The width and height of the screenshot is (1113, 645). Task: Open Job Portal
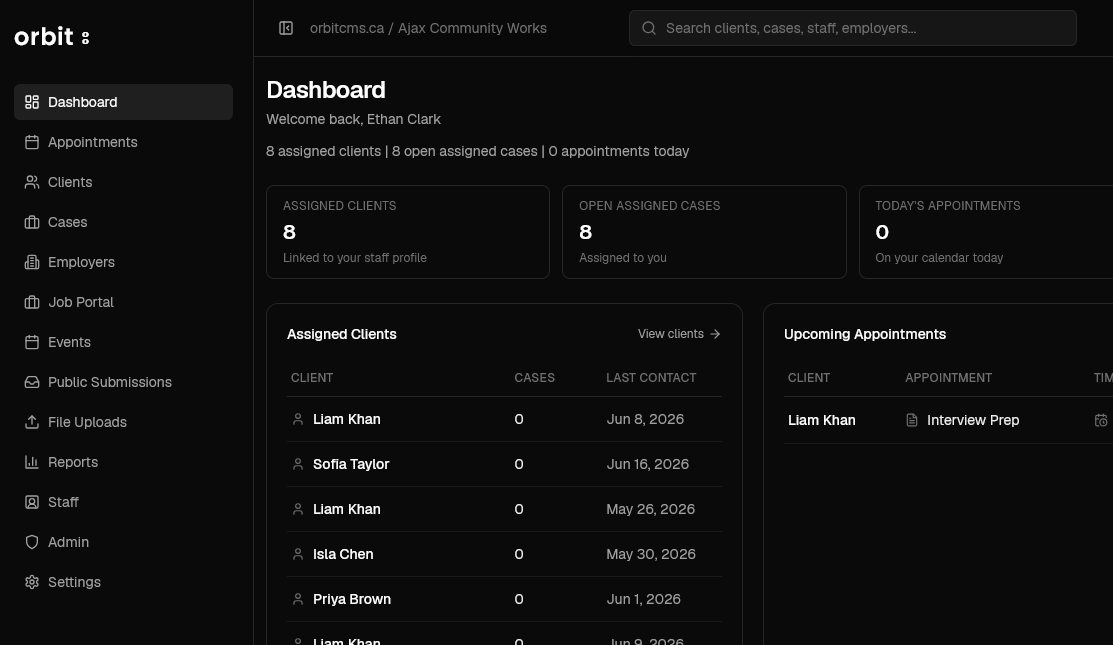[x=124, y=302]
